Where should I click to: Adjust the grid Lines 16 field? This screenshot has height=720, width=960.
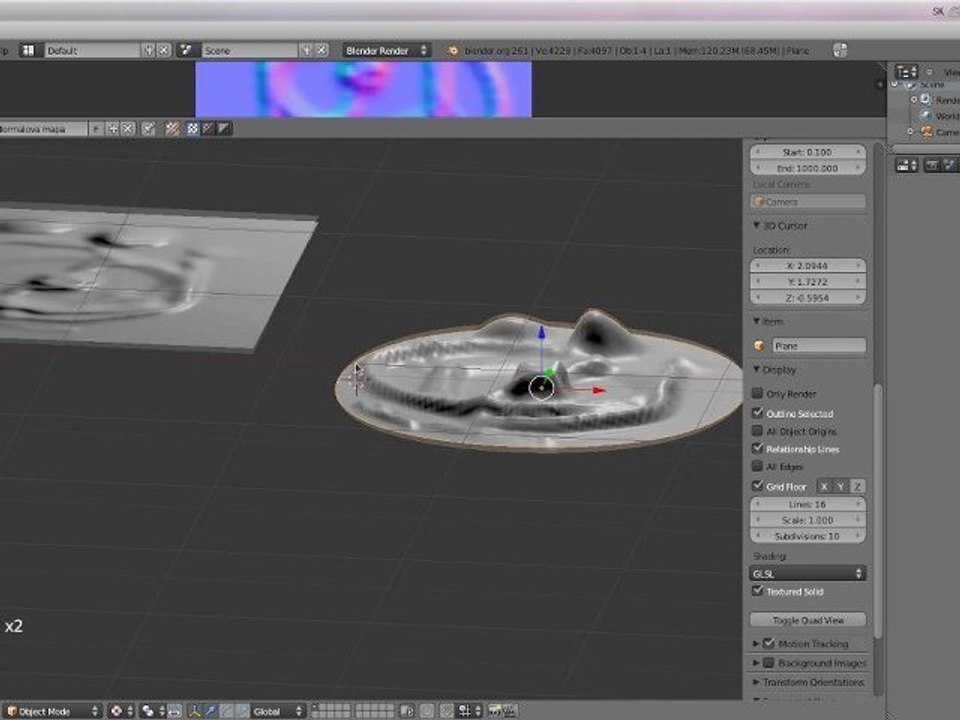click(808, 504)
